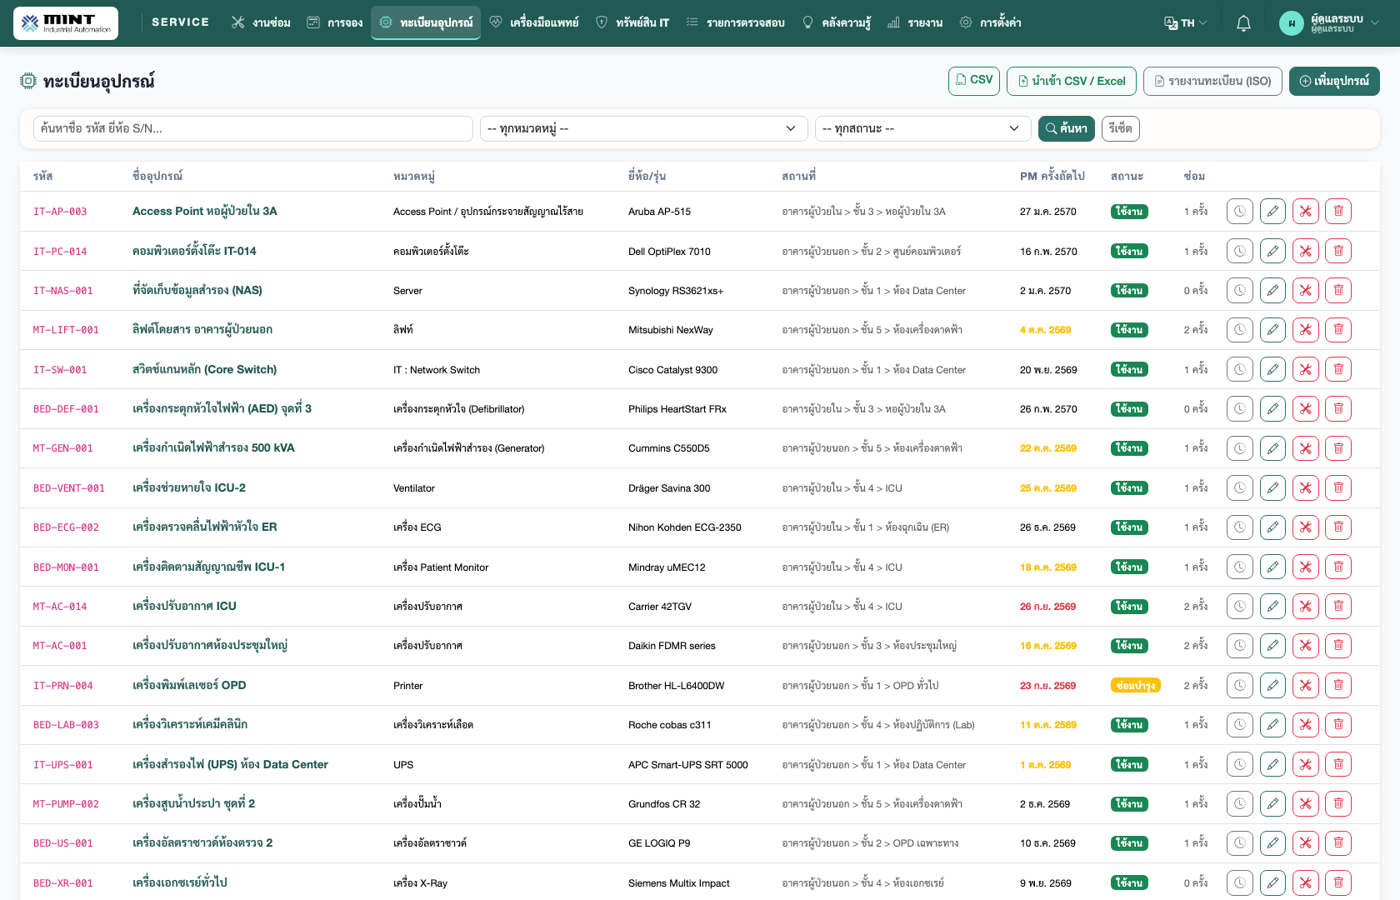Open equipment link Access Point หอผู้ป่วยใน 3A

(x=205, y=211)
